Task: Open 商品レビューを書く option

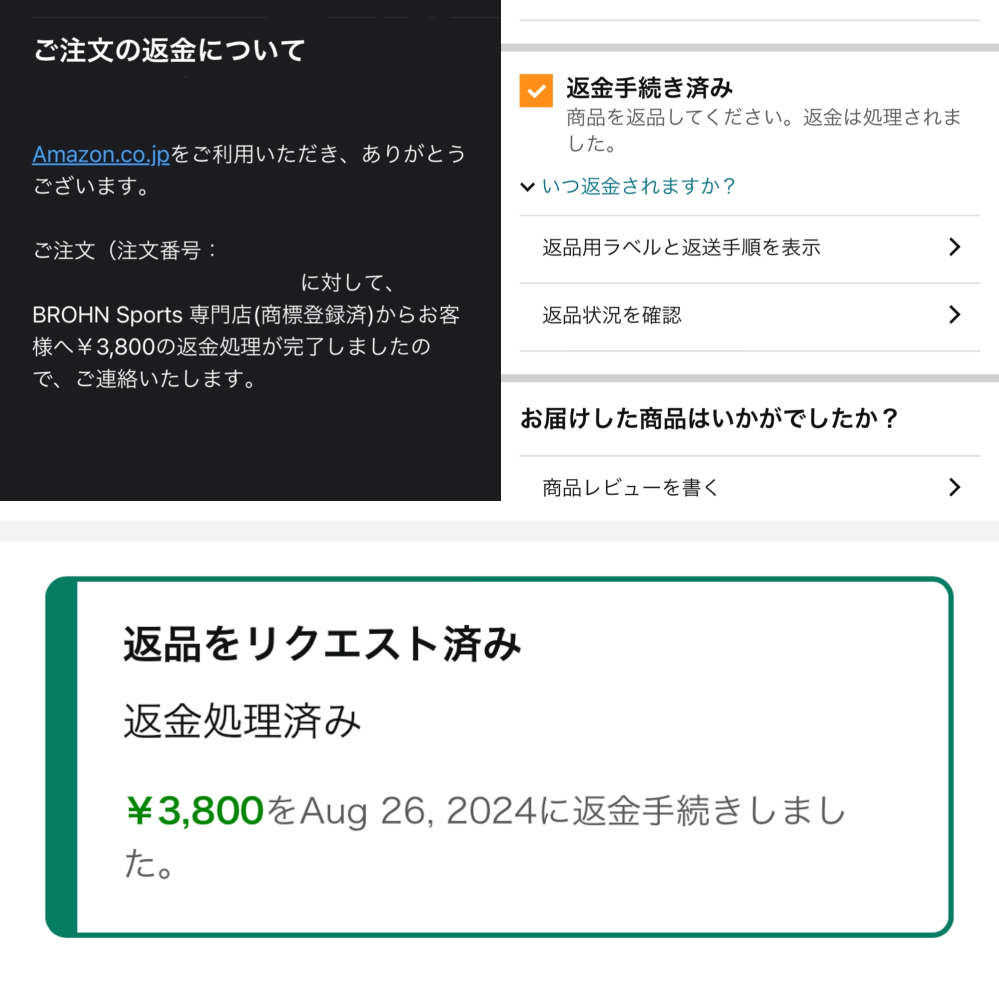Action: [x=749, y=487]
